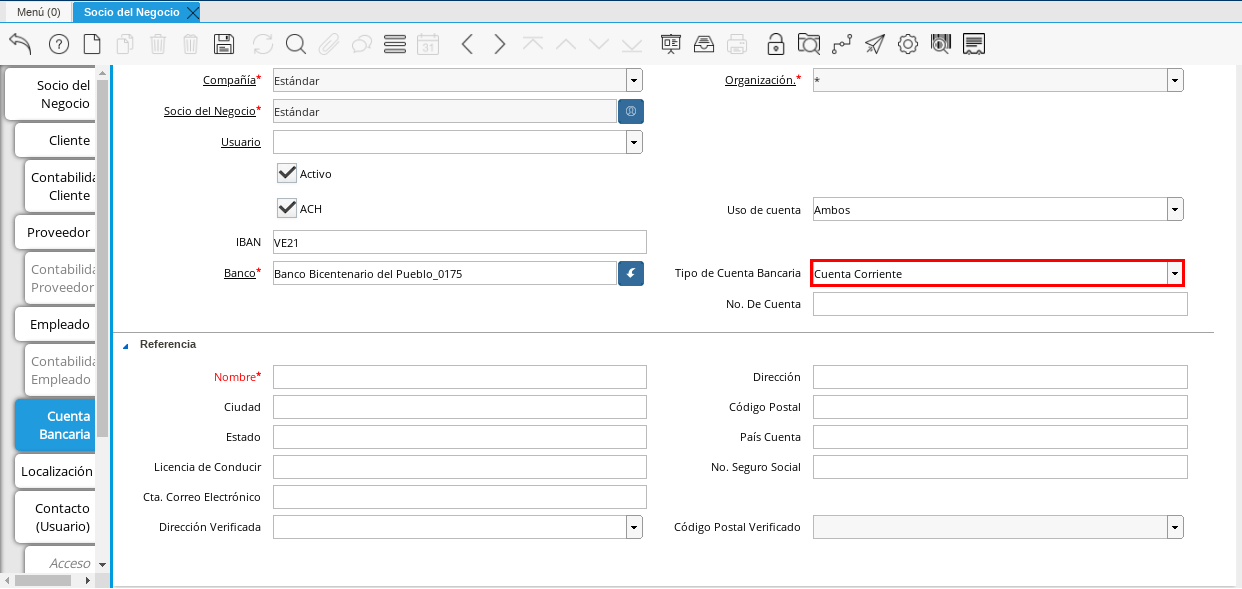This screenshot has height=589, width=1242.
Task: Open the Uso de cuenta dropdown
Action: (x=1175, y=209)
